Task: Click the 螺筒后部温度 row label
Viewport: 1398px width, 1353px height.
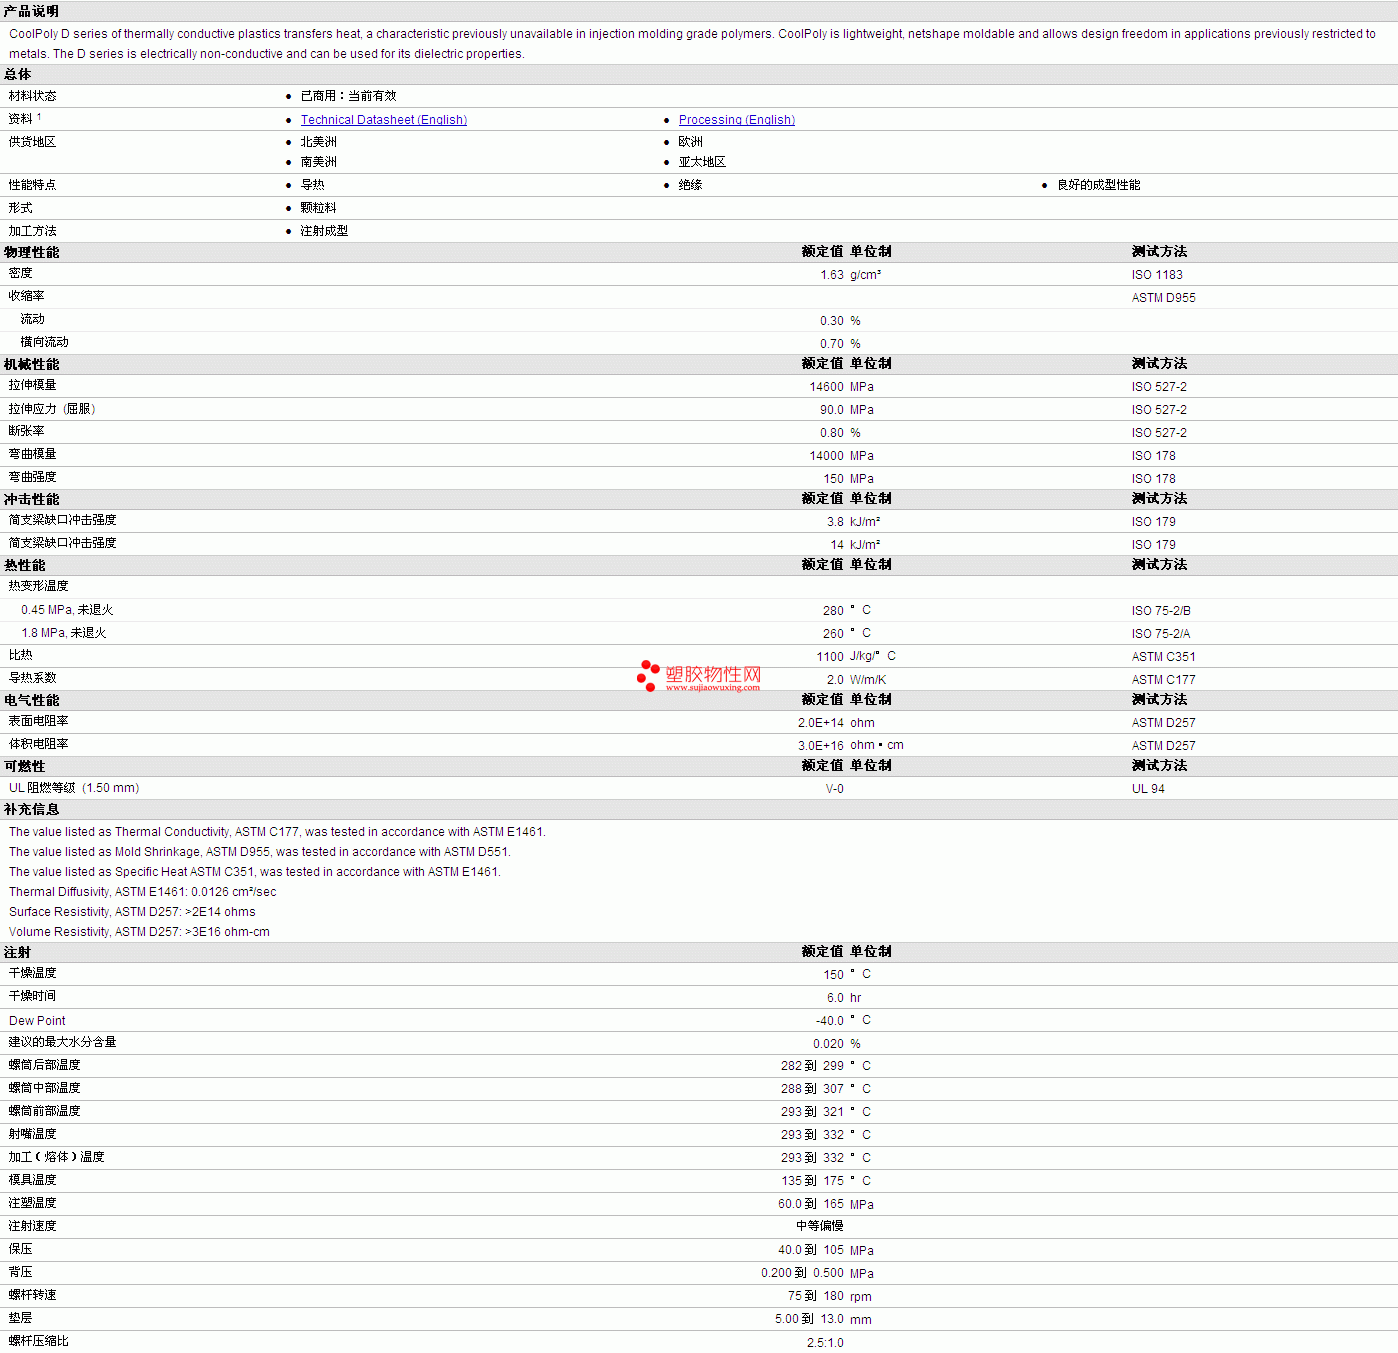Action: (44, 1065)
